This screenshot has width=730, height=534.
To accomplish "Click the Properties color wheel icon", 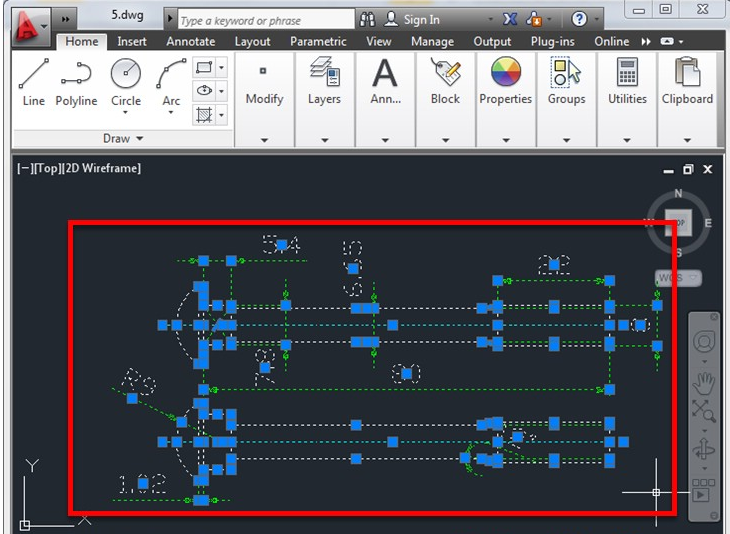I will click(x=506, y=72).
